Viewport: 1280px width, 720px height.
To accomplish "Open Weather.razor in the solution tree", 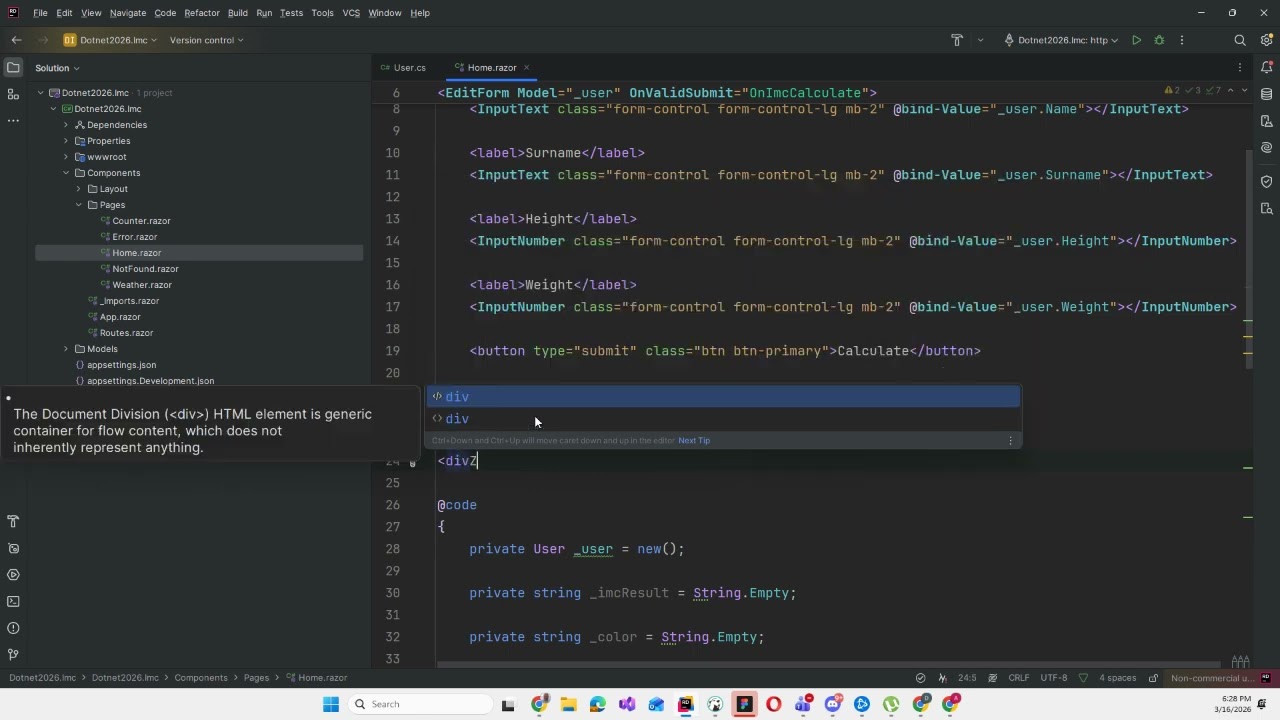I will pyautogui.click(x=142, y=285).
